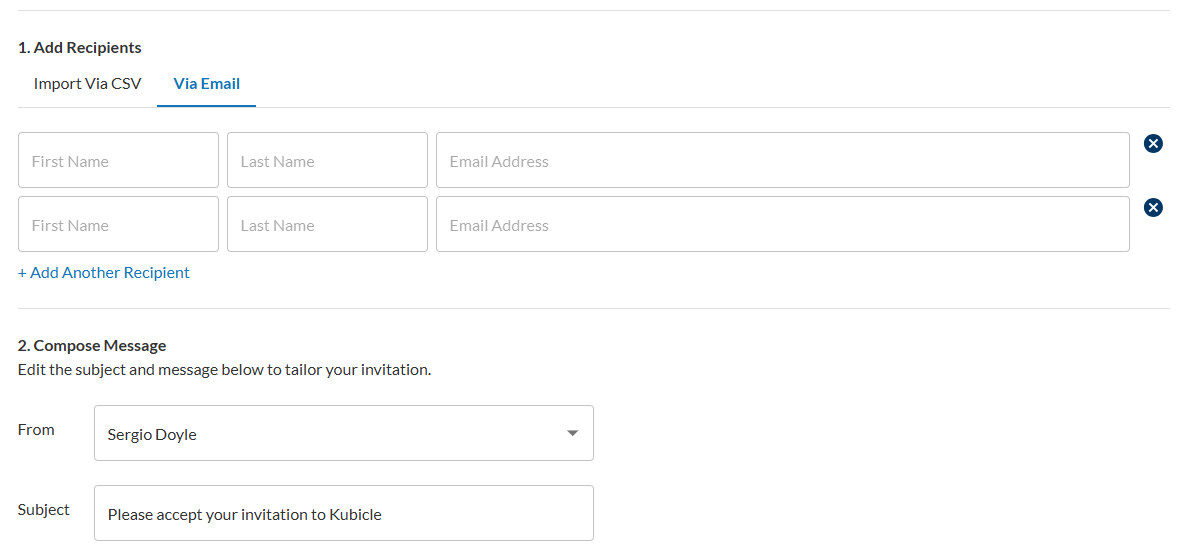
Task: Click the Compose Message section heading
Action: pyautogui.click(x=92, y=346)
